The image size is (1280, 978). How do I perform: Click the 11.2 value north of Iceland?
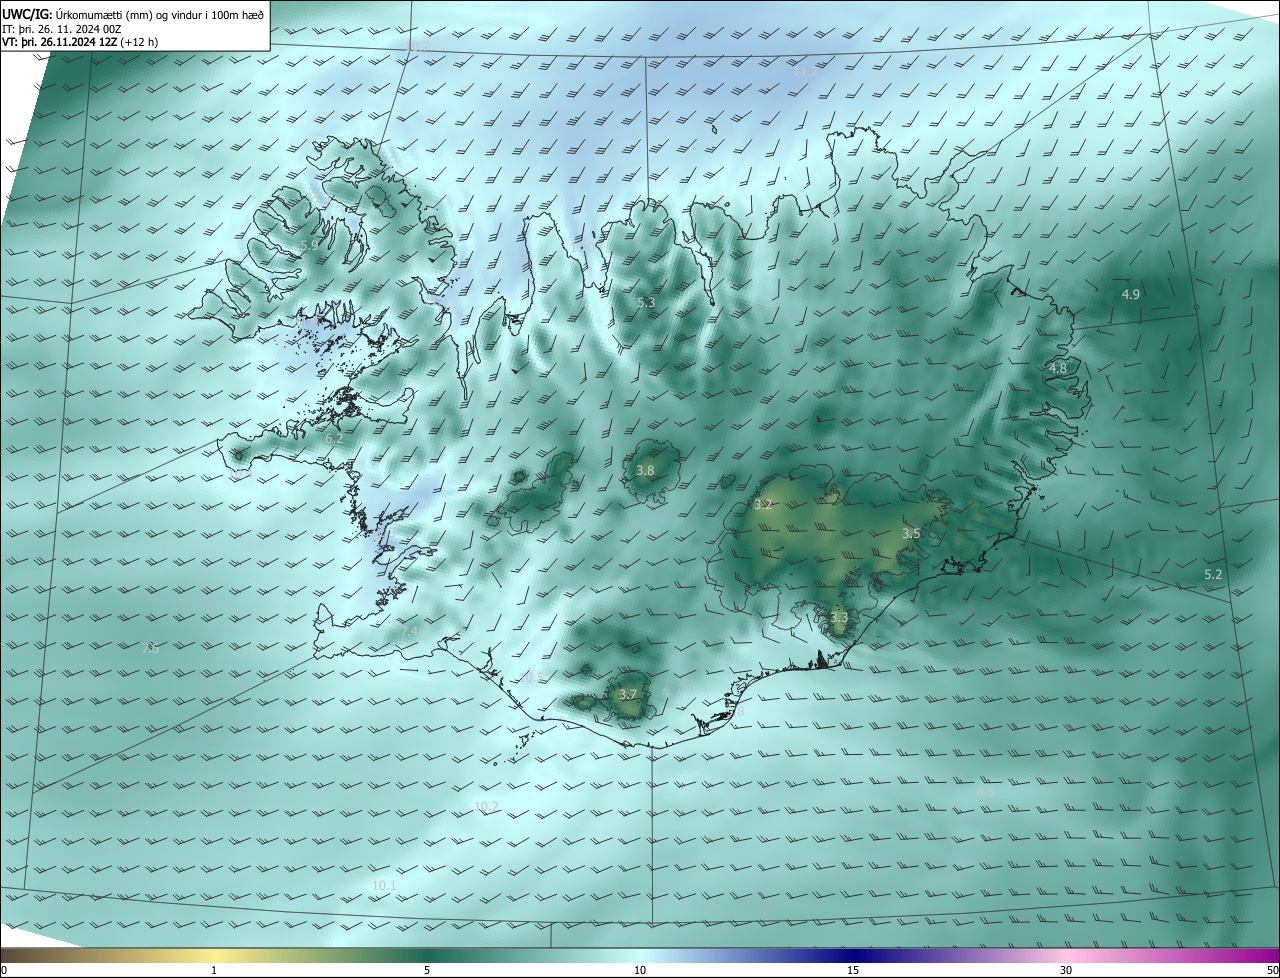point(805,72)
